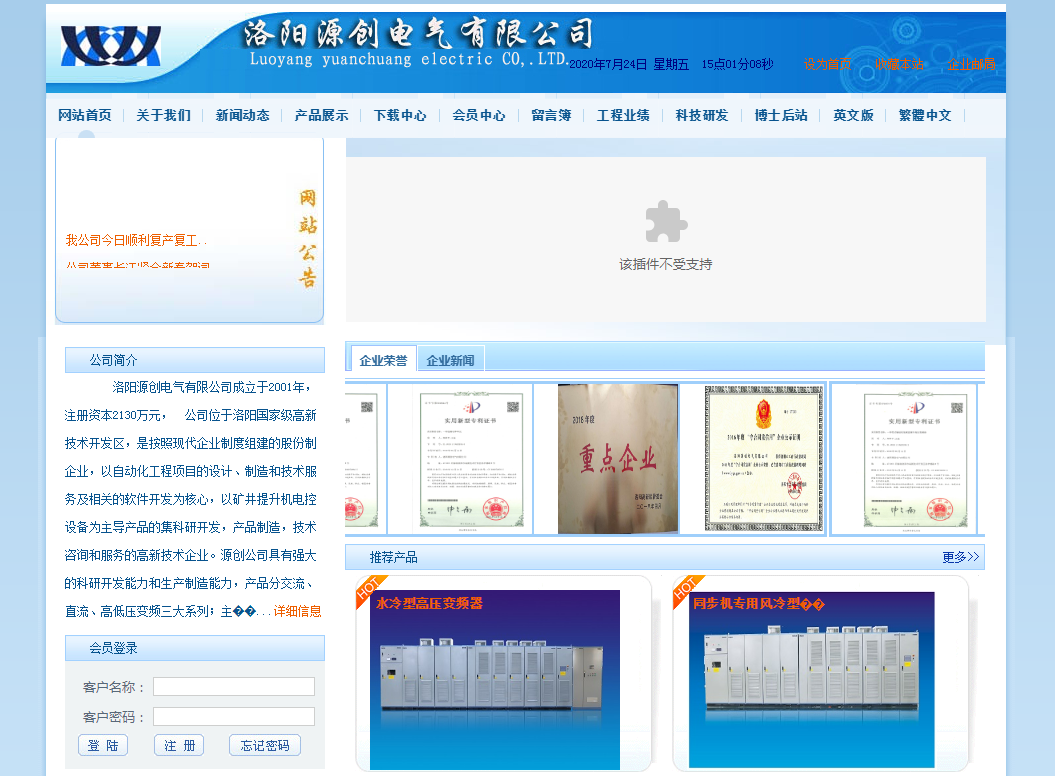
Task: Click the 客户名称 input field
Action: 233,686
